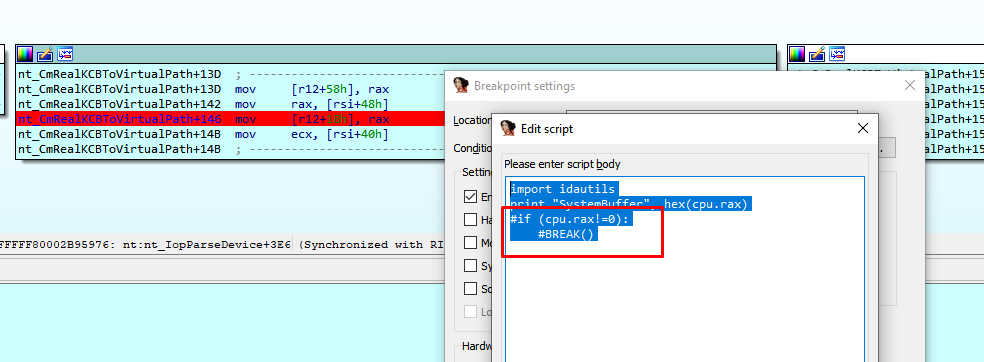
Task: Toggle the 'Ha' (Hardware) checkbox
Action: point(470,220)
